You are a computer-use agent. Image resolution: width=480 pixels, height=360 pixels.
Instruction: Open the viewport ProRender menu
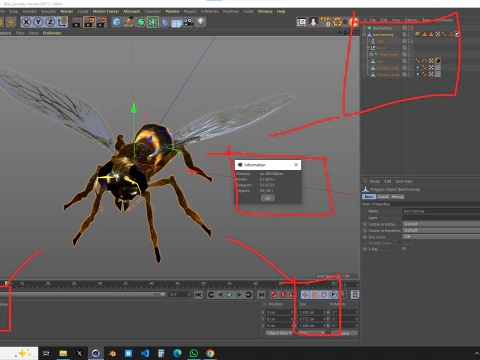(52, 33)
